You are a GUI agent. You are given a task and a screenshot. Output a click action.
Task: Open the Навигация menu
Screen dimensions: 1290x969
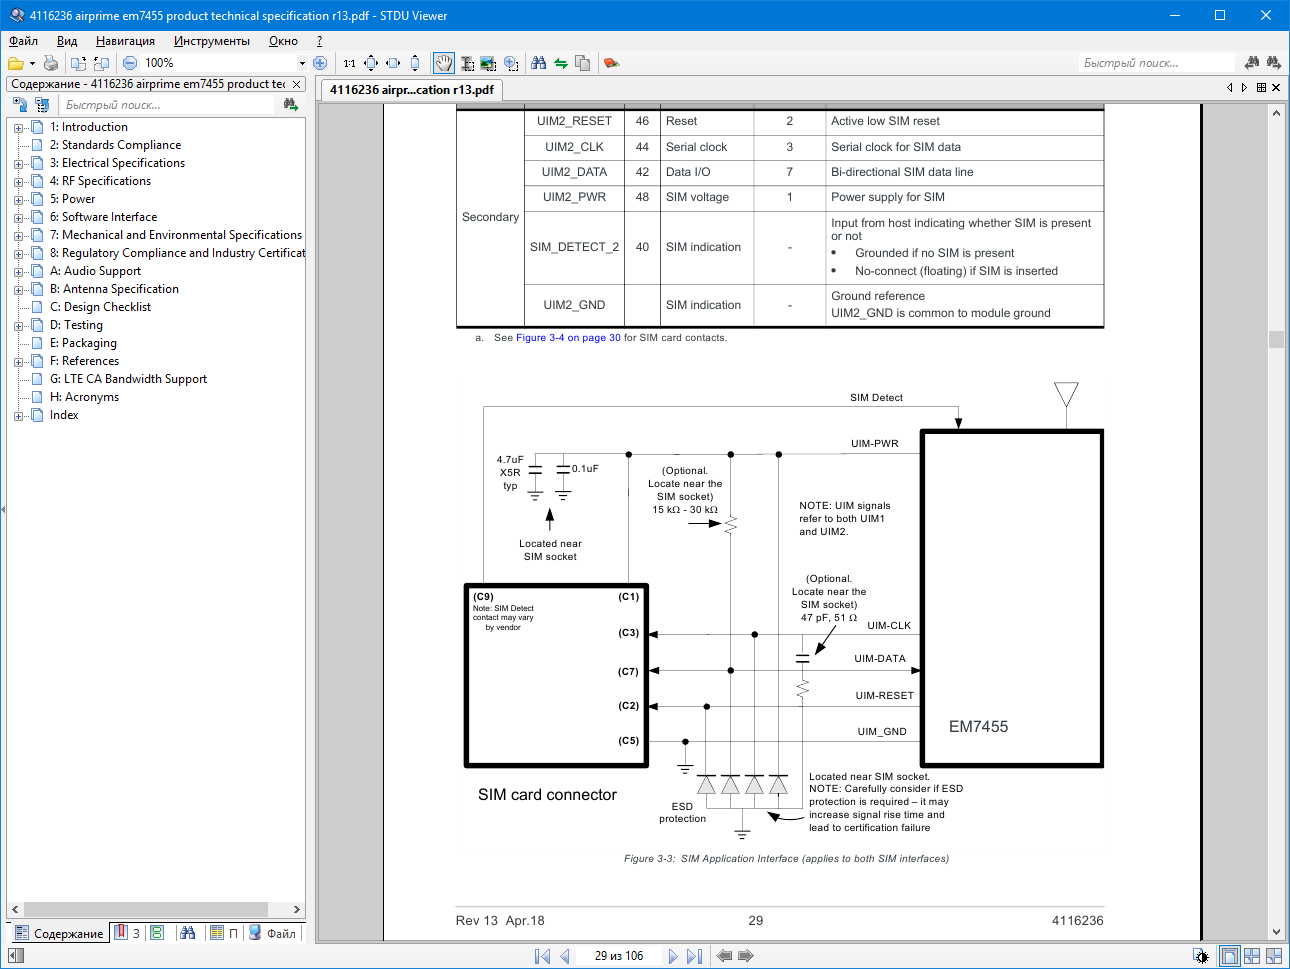point(125,41)
